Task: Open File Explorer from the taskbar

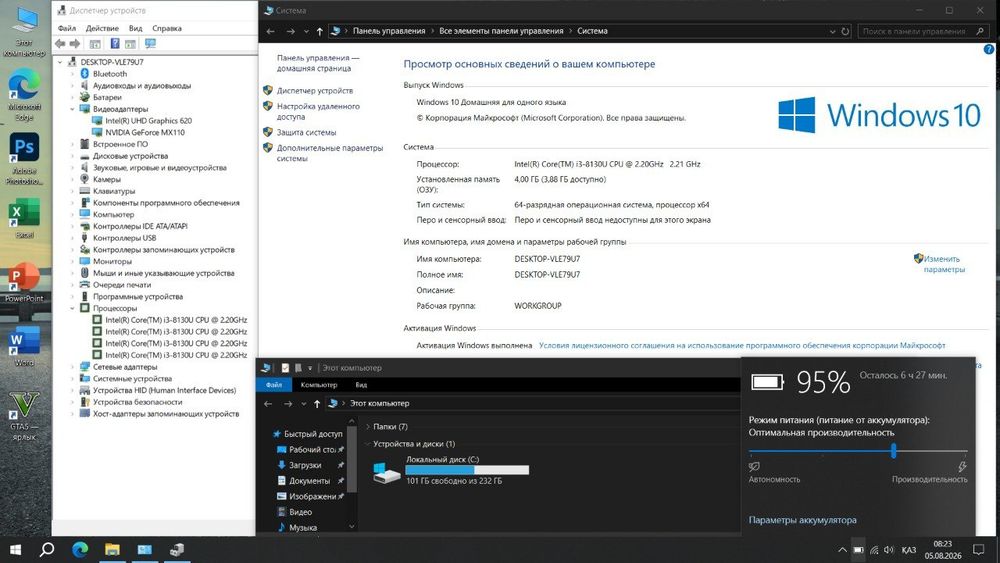Action: coord(112,549)
